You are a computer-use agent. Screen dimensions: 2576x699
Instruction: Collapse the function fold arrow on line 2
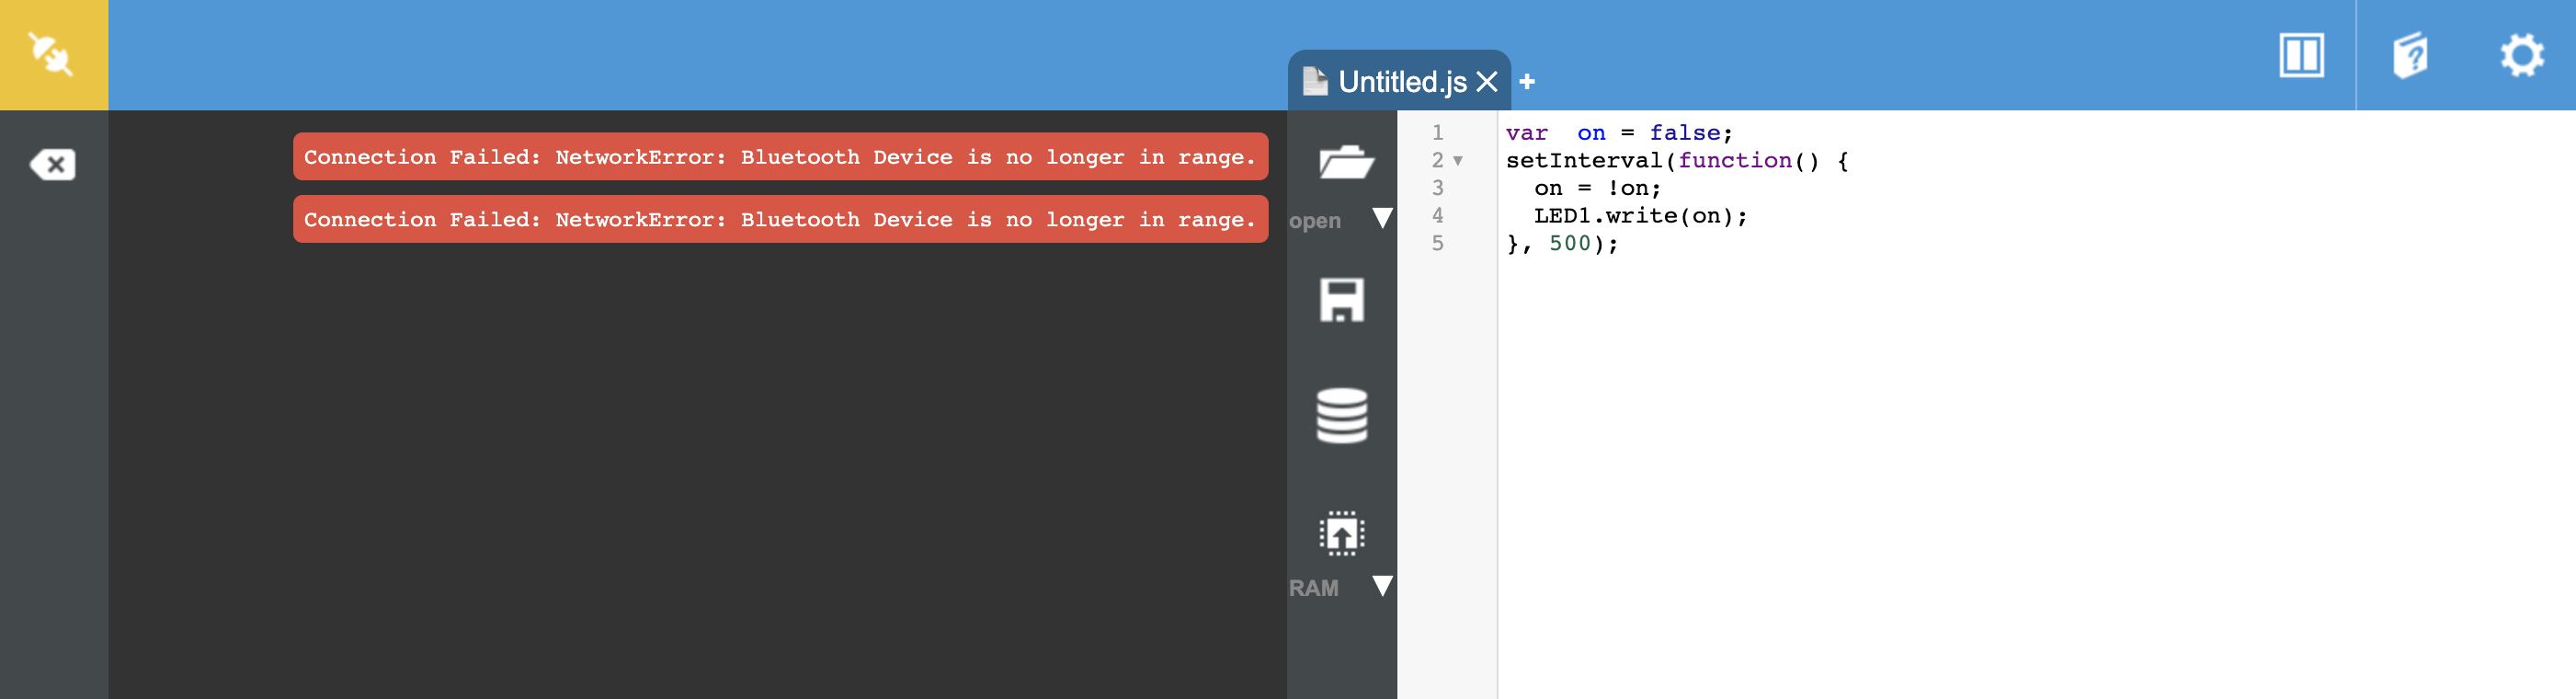(x=1458, y=161)
